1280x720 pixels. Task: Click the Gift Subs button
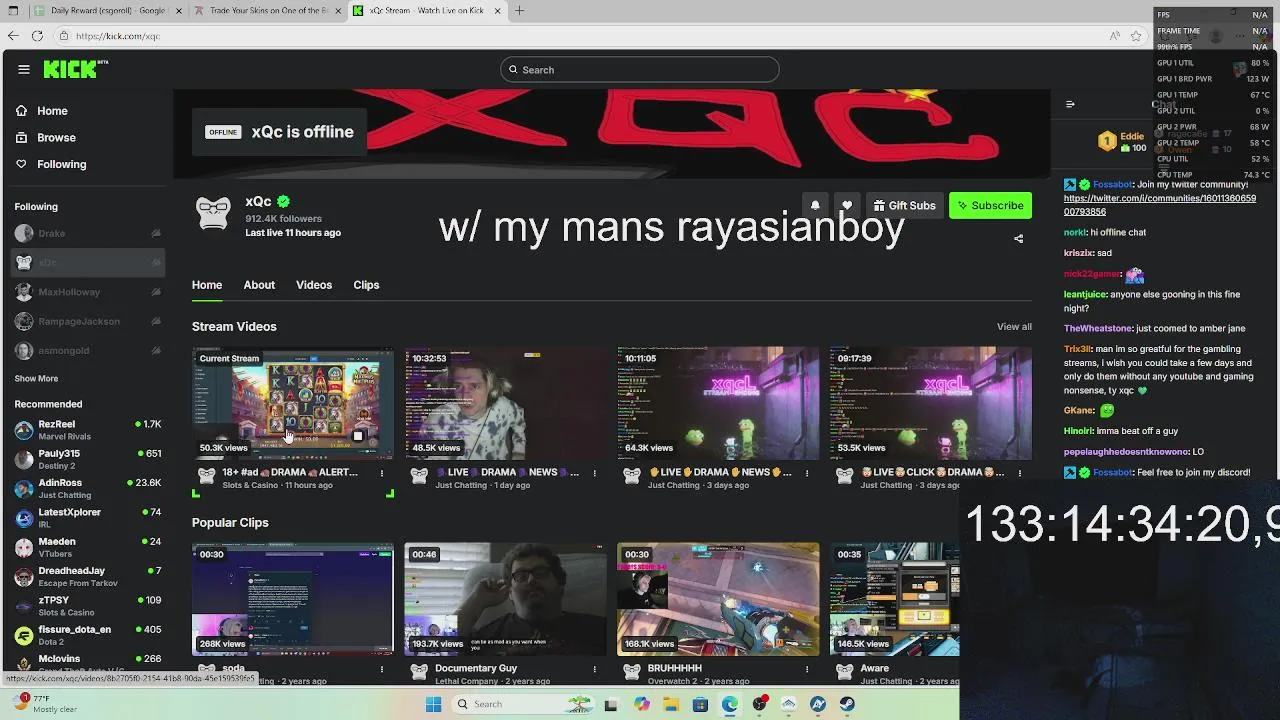904,205
